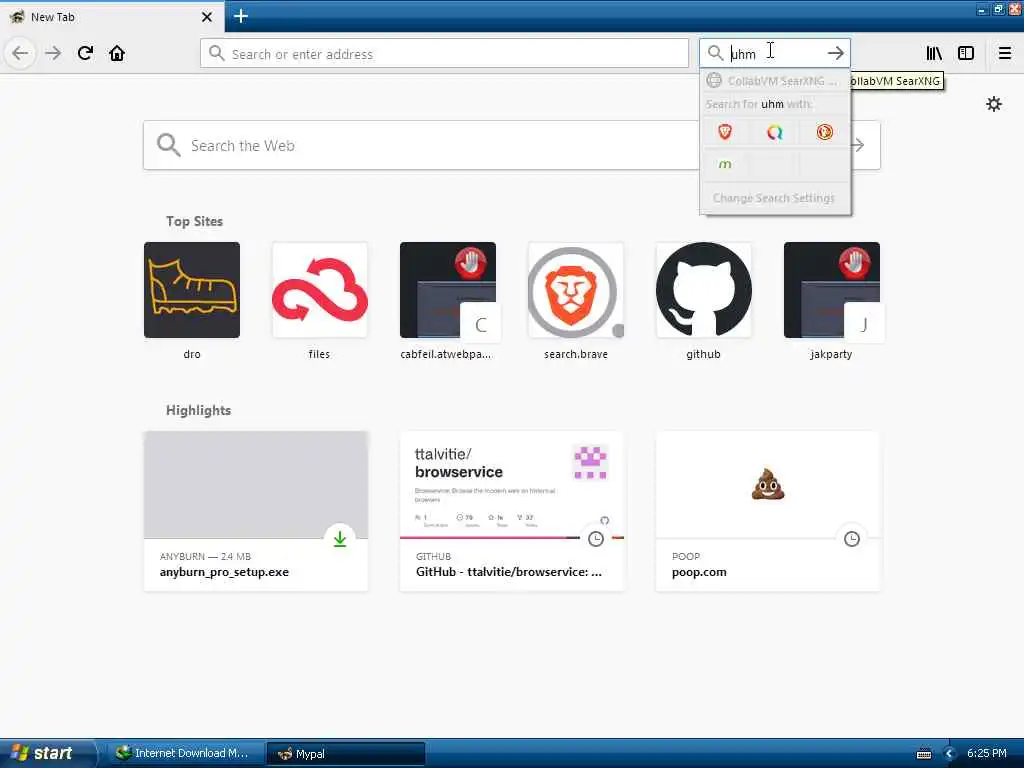Image resolution: width=1024 pixels, height=768 pixels.
Task: Click the Highlights section heading
Action: [x=199, y=410]
